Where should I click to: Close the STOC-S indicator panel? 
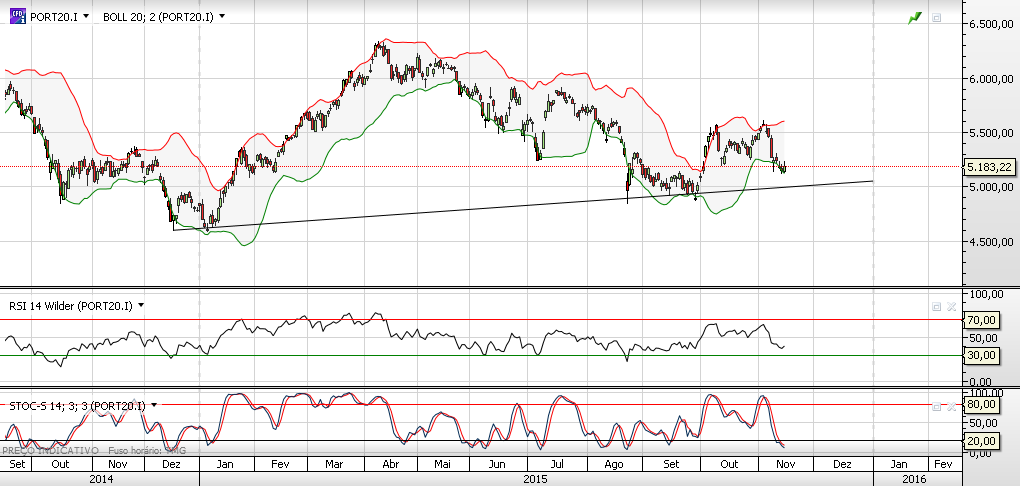pos(951,406)
